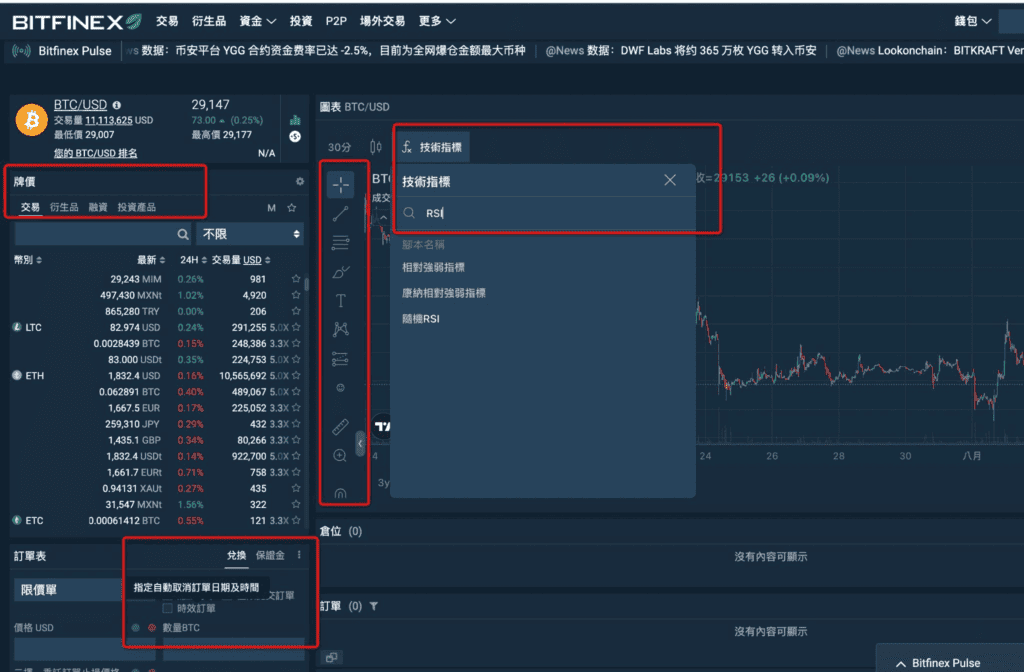Favorite the 31,547 MXNt row star
1024x672 pixels.
click(x=296, y=505)
